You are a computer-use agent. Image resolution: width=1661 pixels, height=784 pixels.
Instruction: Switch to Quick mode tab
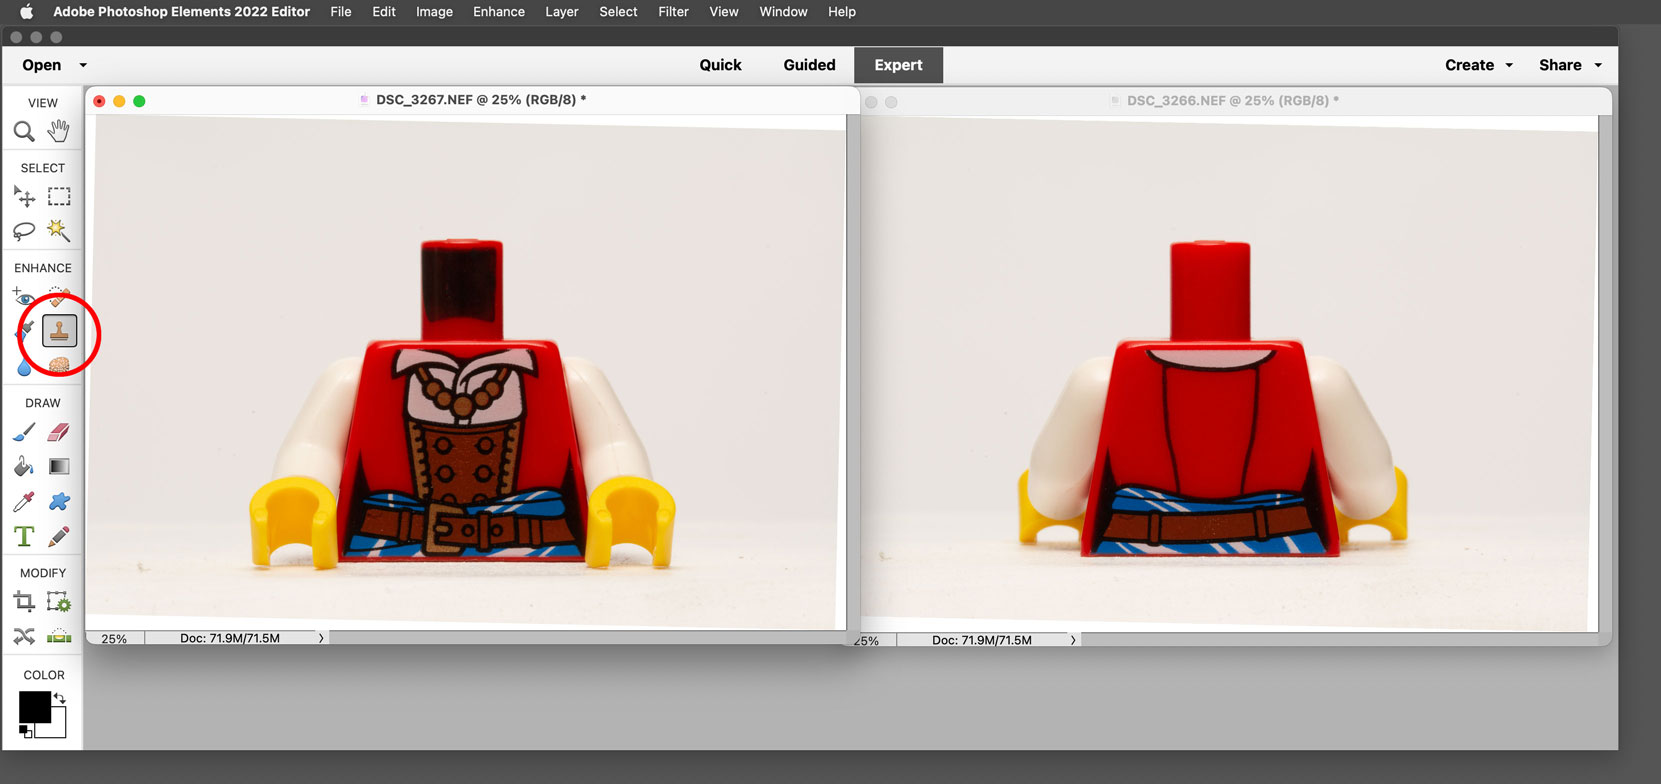(x=720, y=65)
